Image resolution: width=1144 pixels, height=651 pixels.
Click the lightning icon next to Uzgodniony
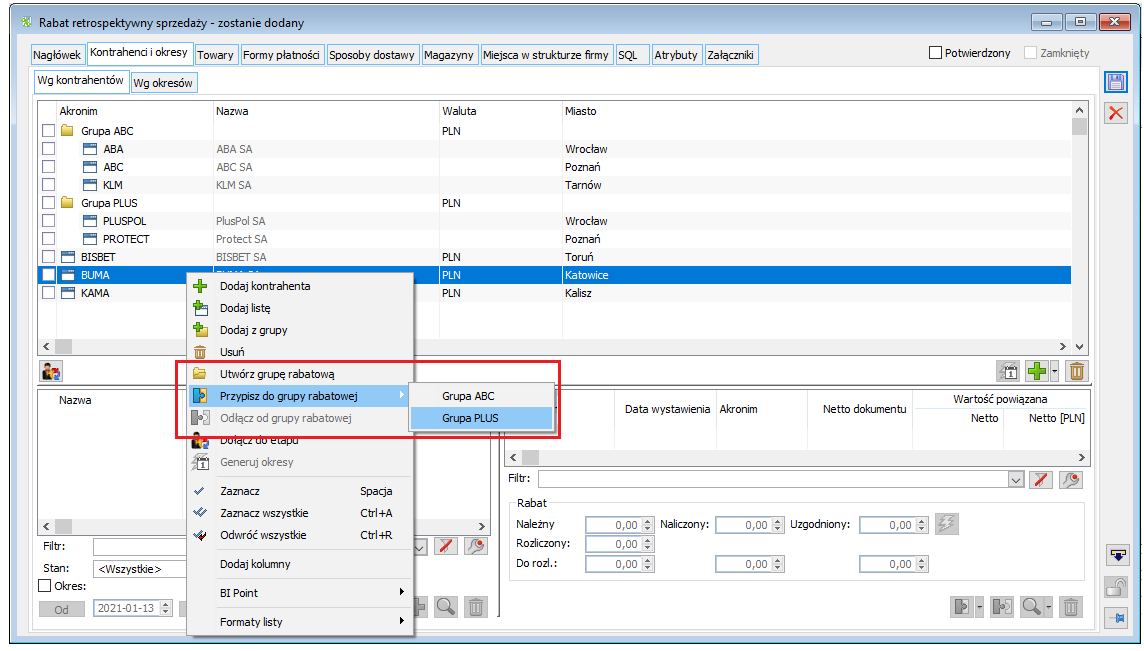tap(946, 524)
